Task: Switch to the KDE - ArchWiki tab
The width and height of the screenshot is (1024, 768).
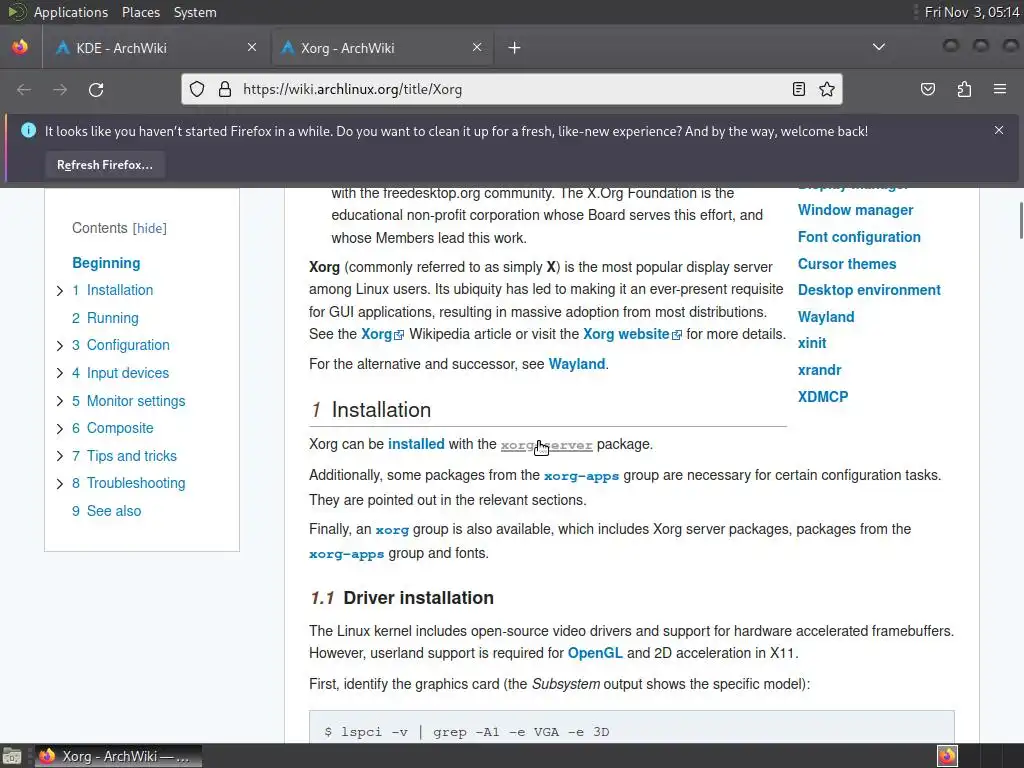Action: click(155, 47)
